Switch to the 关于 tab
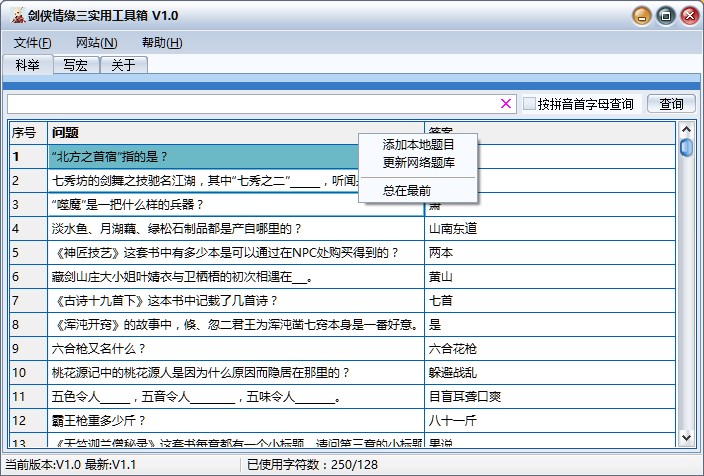704x476 pixels. point(124,65)
